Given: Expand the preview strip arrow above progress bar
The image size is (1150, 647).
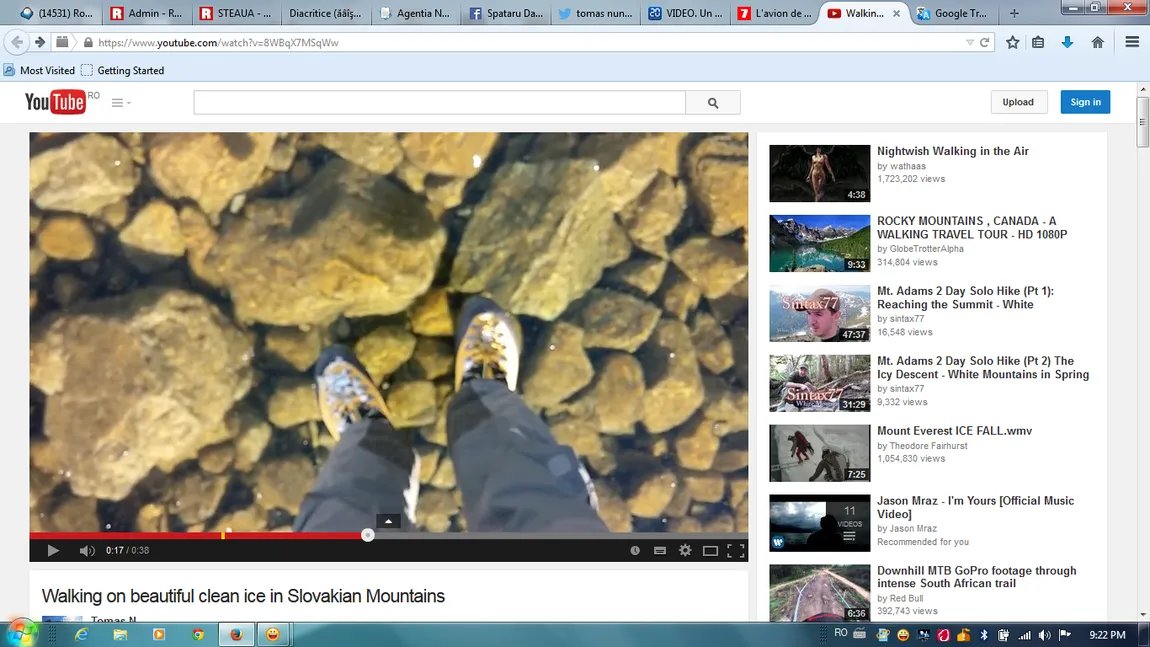Looking at the screenshot, I should pyautogui.click(x=388, y=522).
